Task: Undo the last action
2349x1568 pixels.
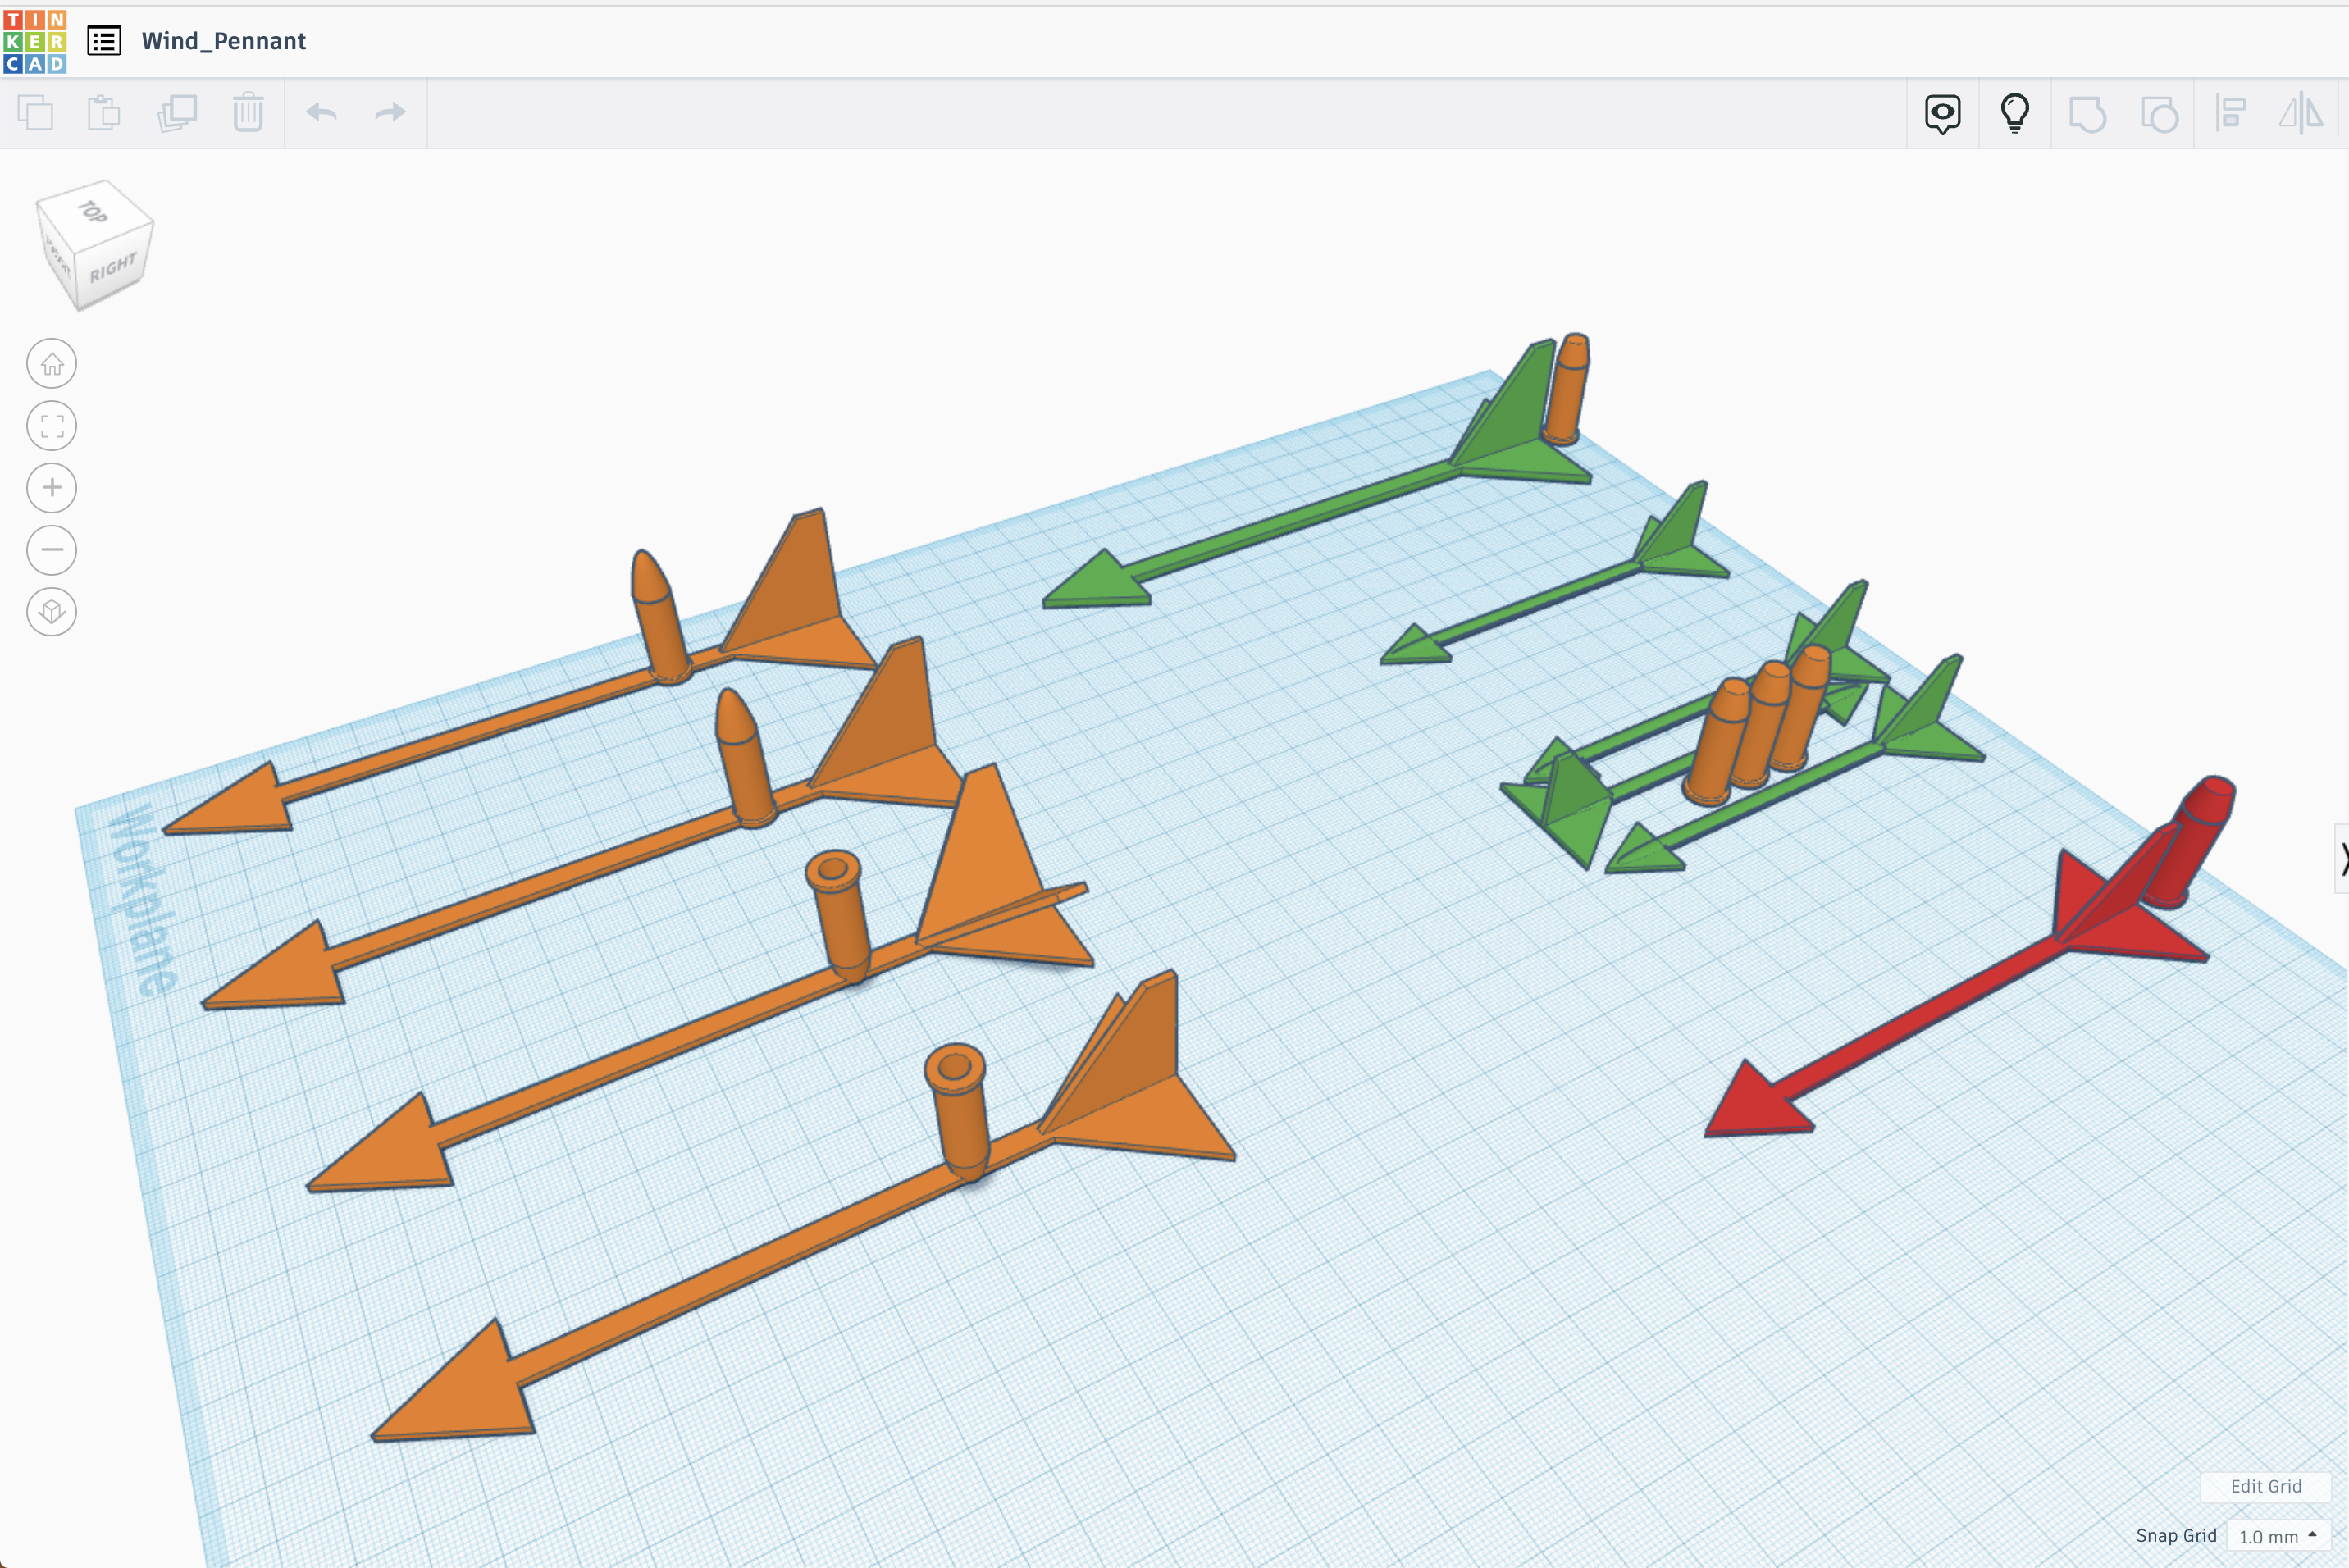Action: click(321, 113)
